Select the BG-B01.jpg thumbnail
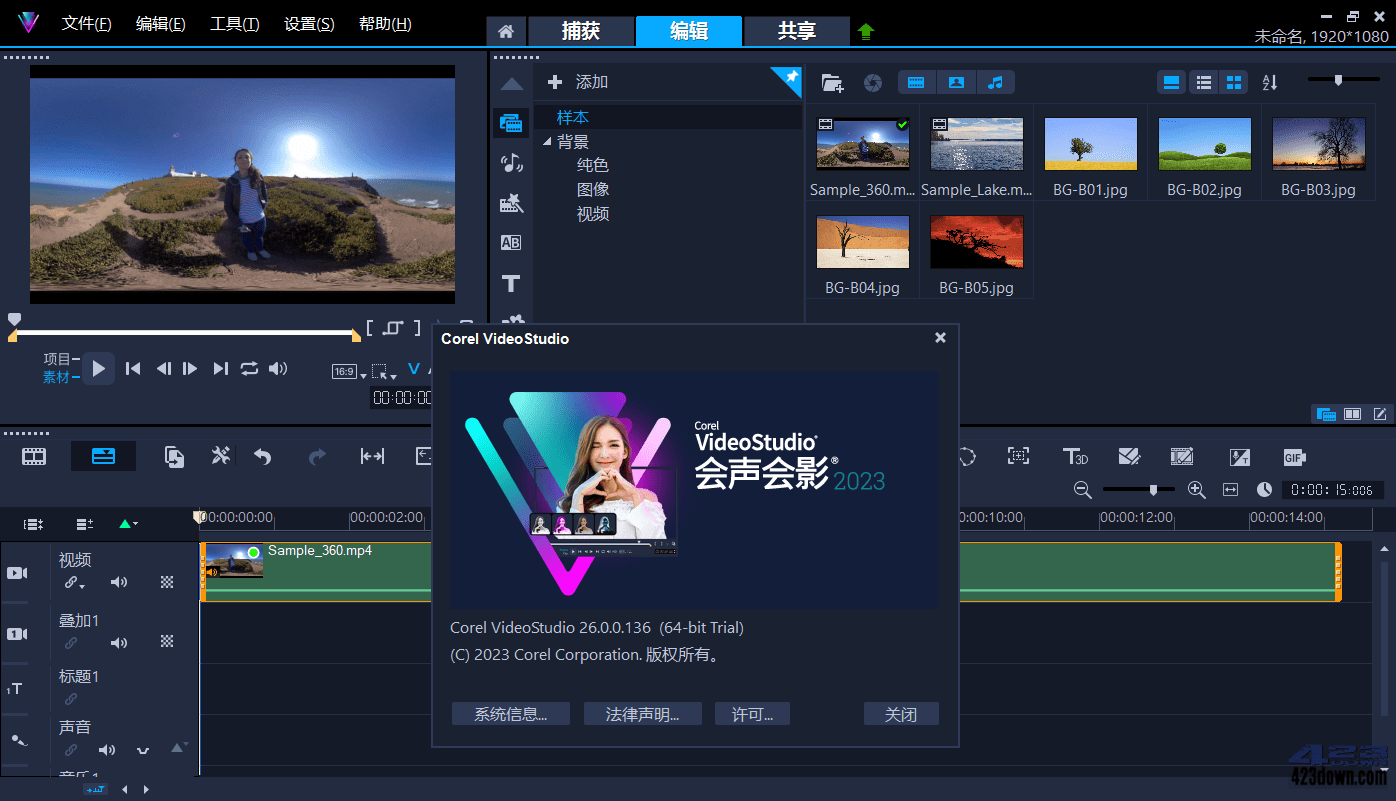This screenshot has width=1396, height=801. [x=1090, y=143]
